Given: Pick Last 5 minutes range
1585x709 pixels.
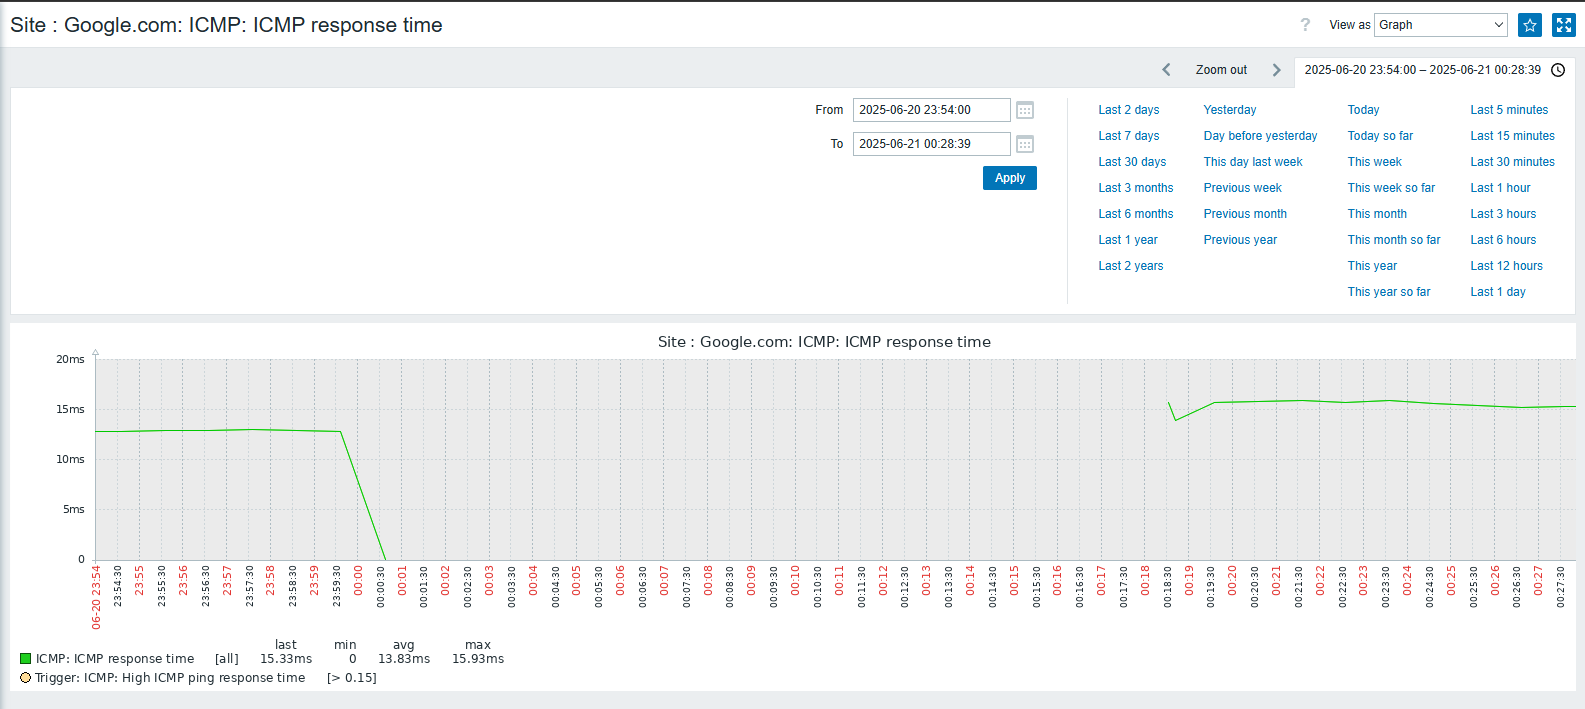Looking at the screenshot, I should click(1509, 110).
